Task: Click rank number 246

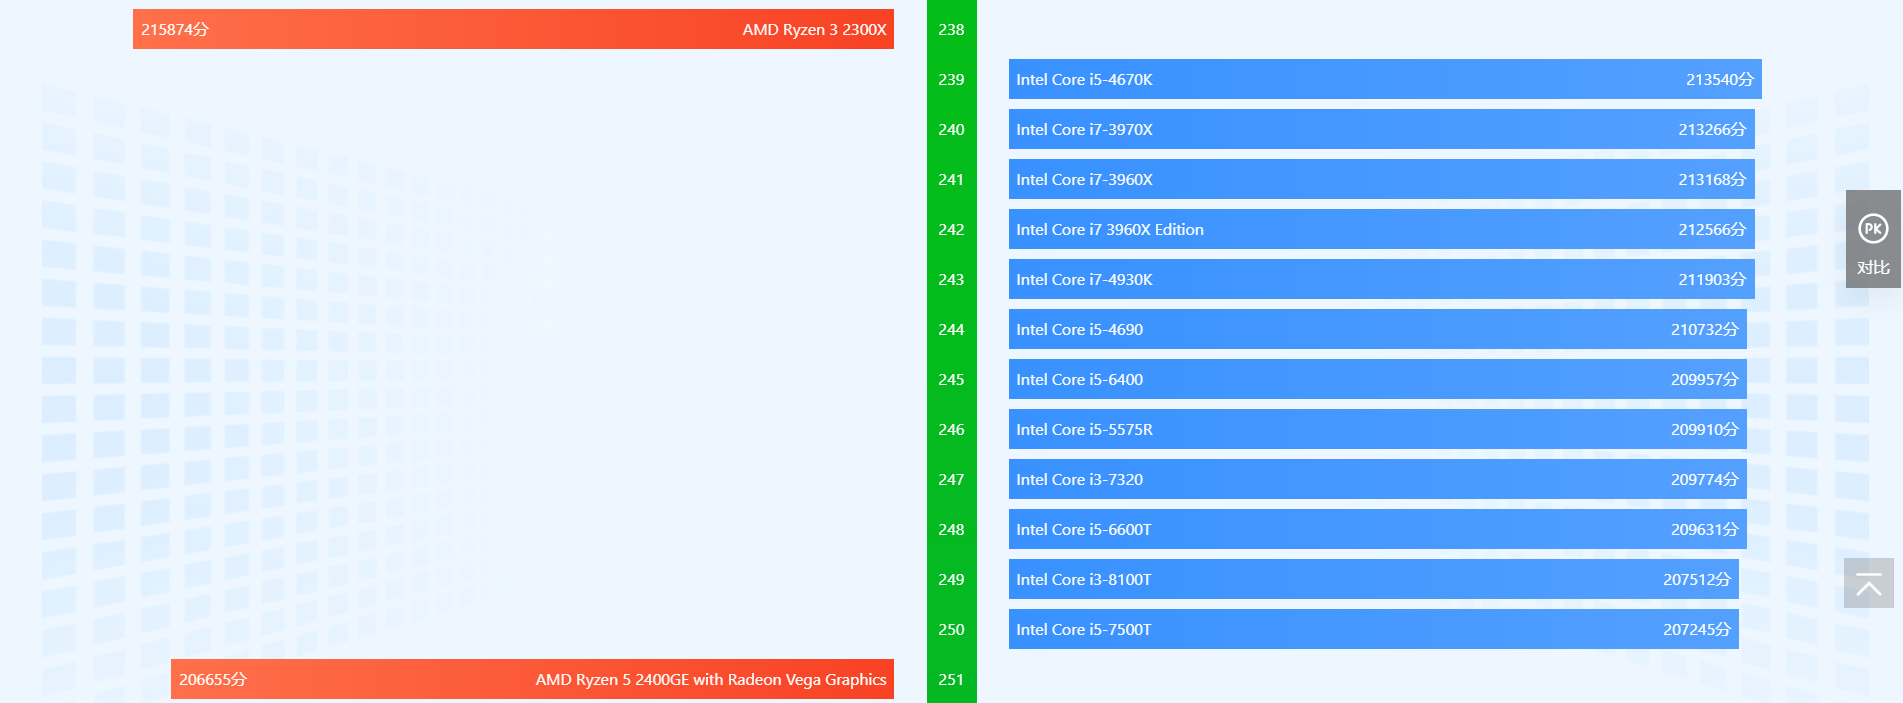Action: [x=951, y=429]
